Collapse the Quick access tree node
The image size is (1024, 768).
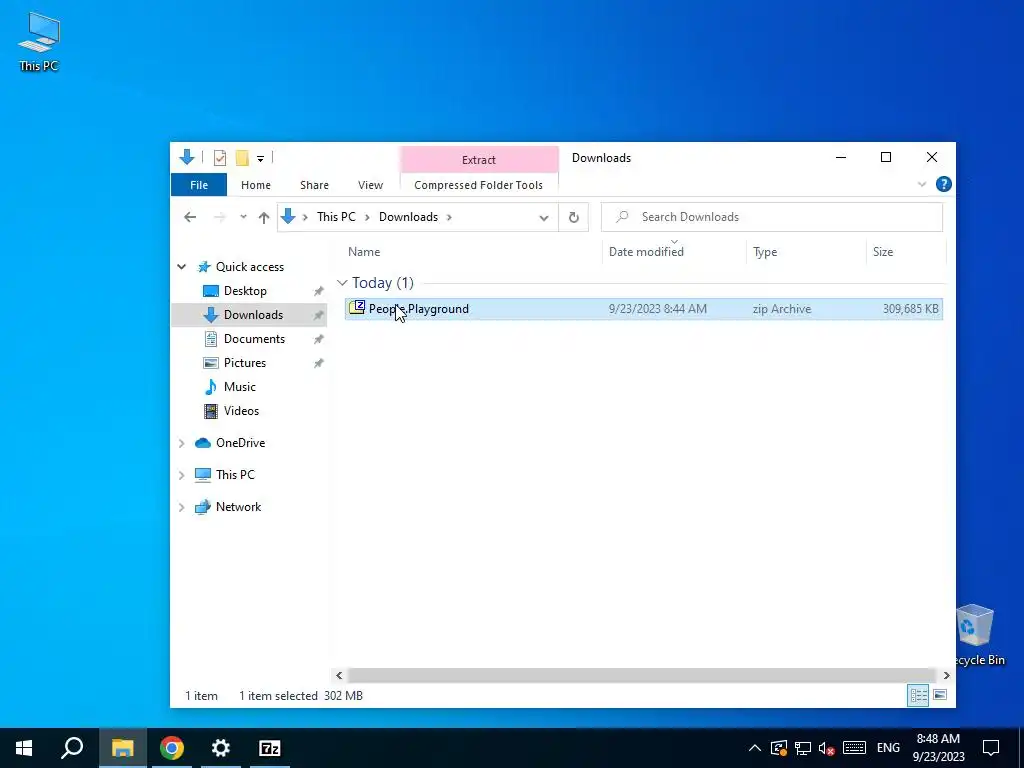182,266
